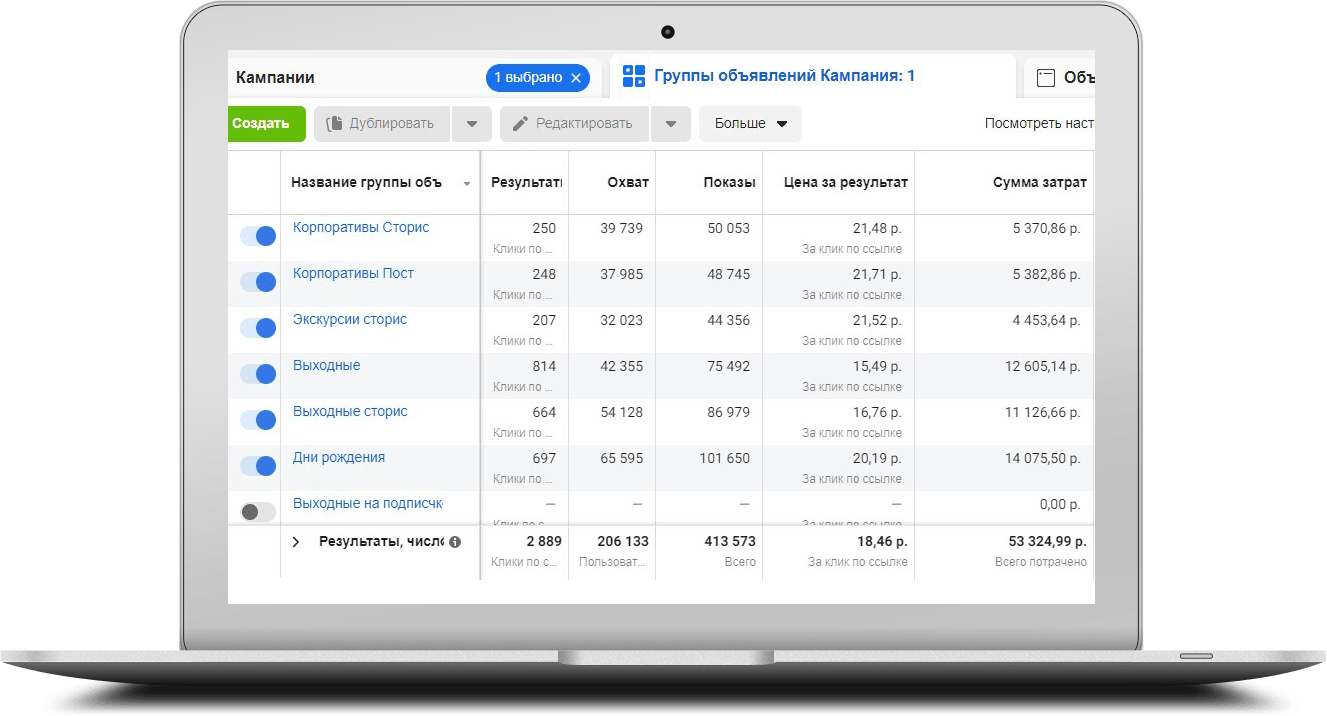Select the 53 324,99 р. total spent value
Screen dimensions: 1327x716
point(1047,541)
